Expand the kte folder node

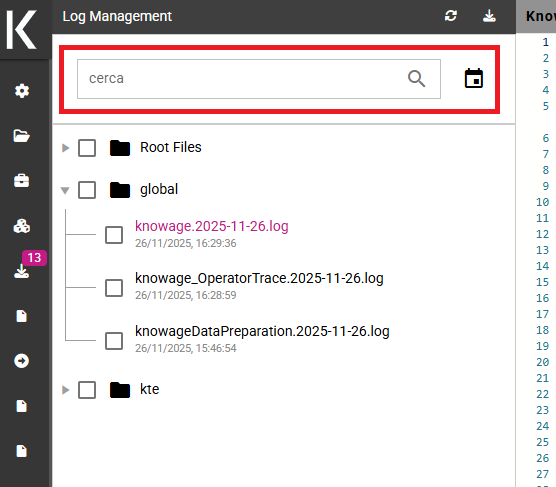tap(65, 390)
